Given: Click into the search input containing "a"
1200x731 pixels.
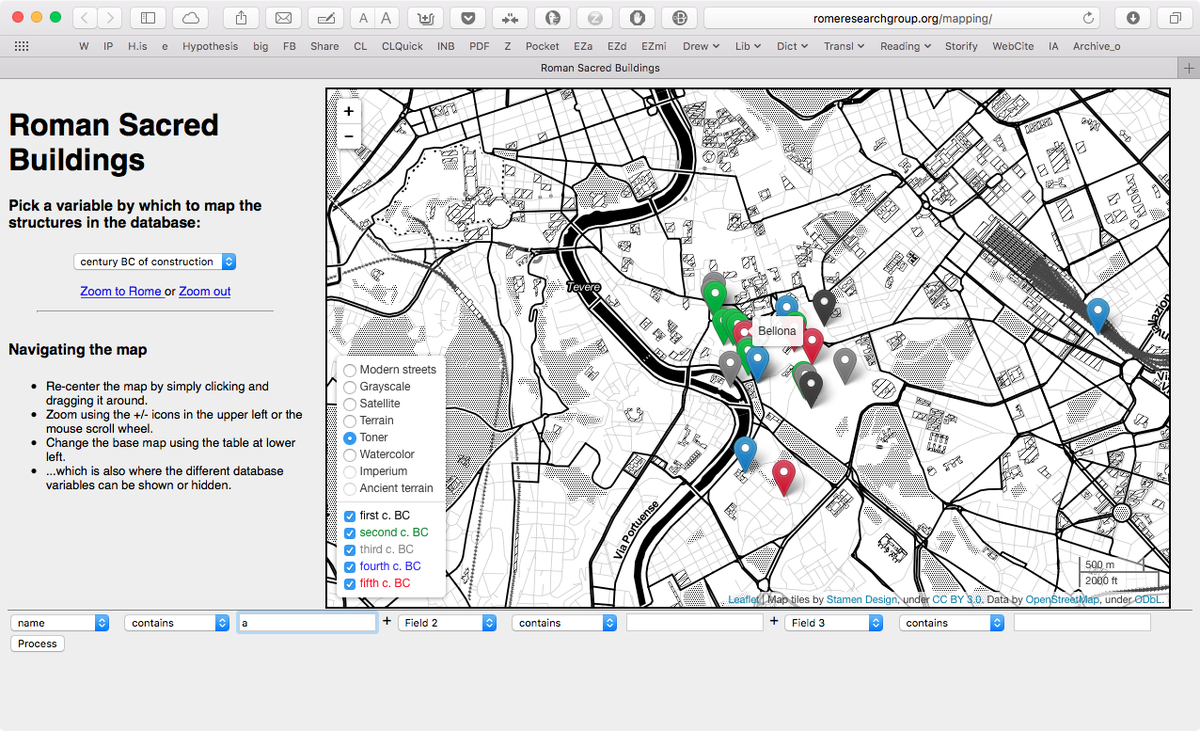Looking at the screenshot, I should click(x=307, y=622).
